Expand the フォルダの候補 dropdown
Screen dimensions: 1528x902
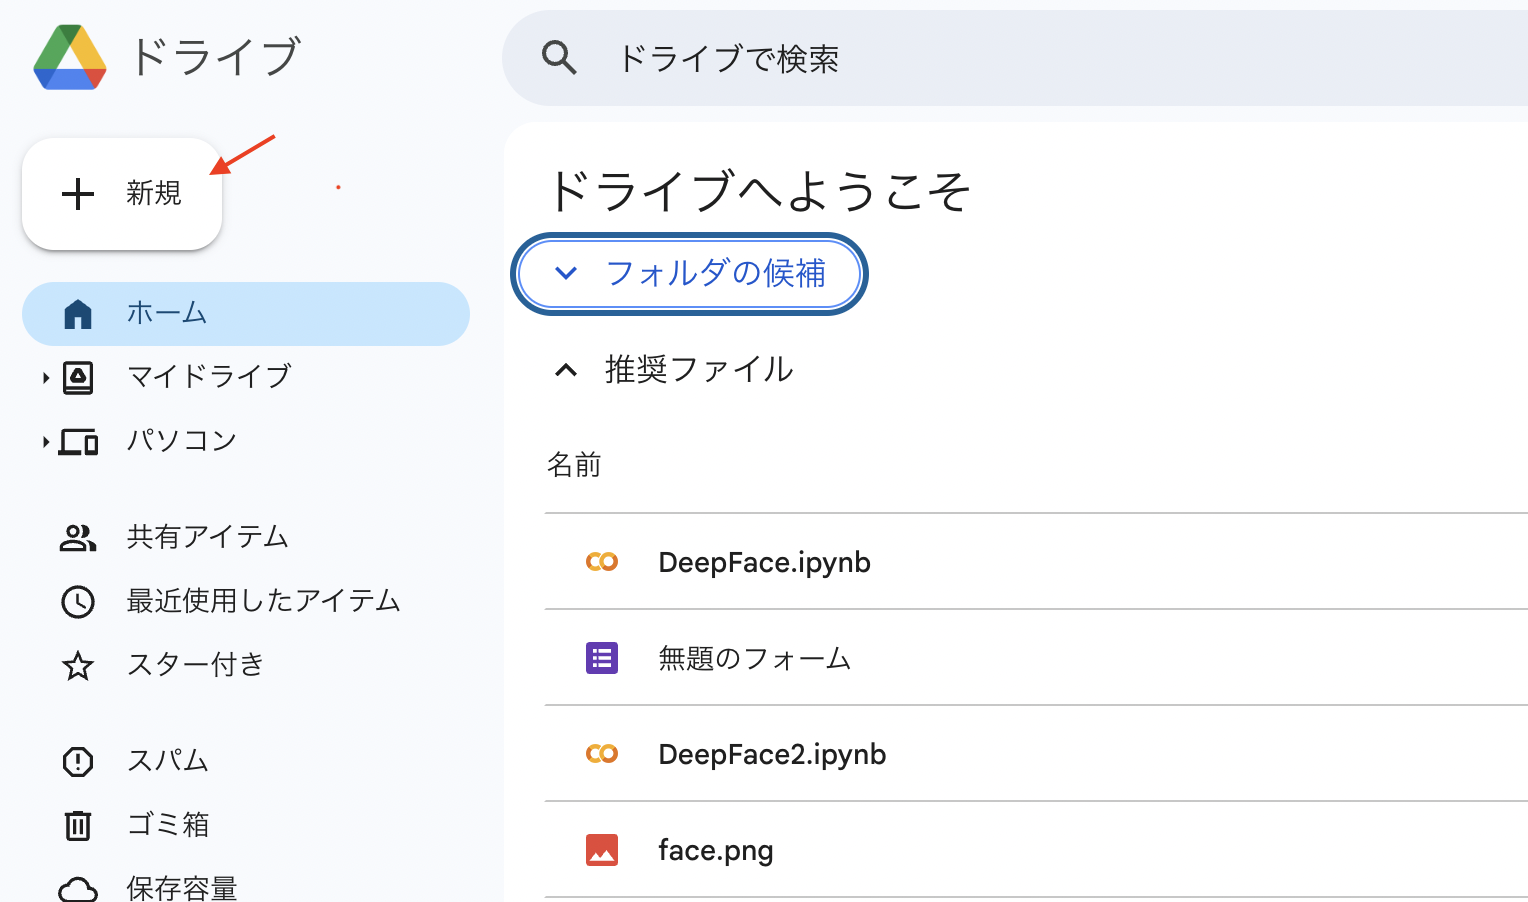pyautogui.click(x=688, y=273)
